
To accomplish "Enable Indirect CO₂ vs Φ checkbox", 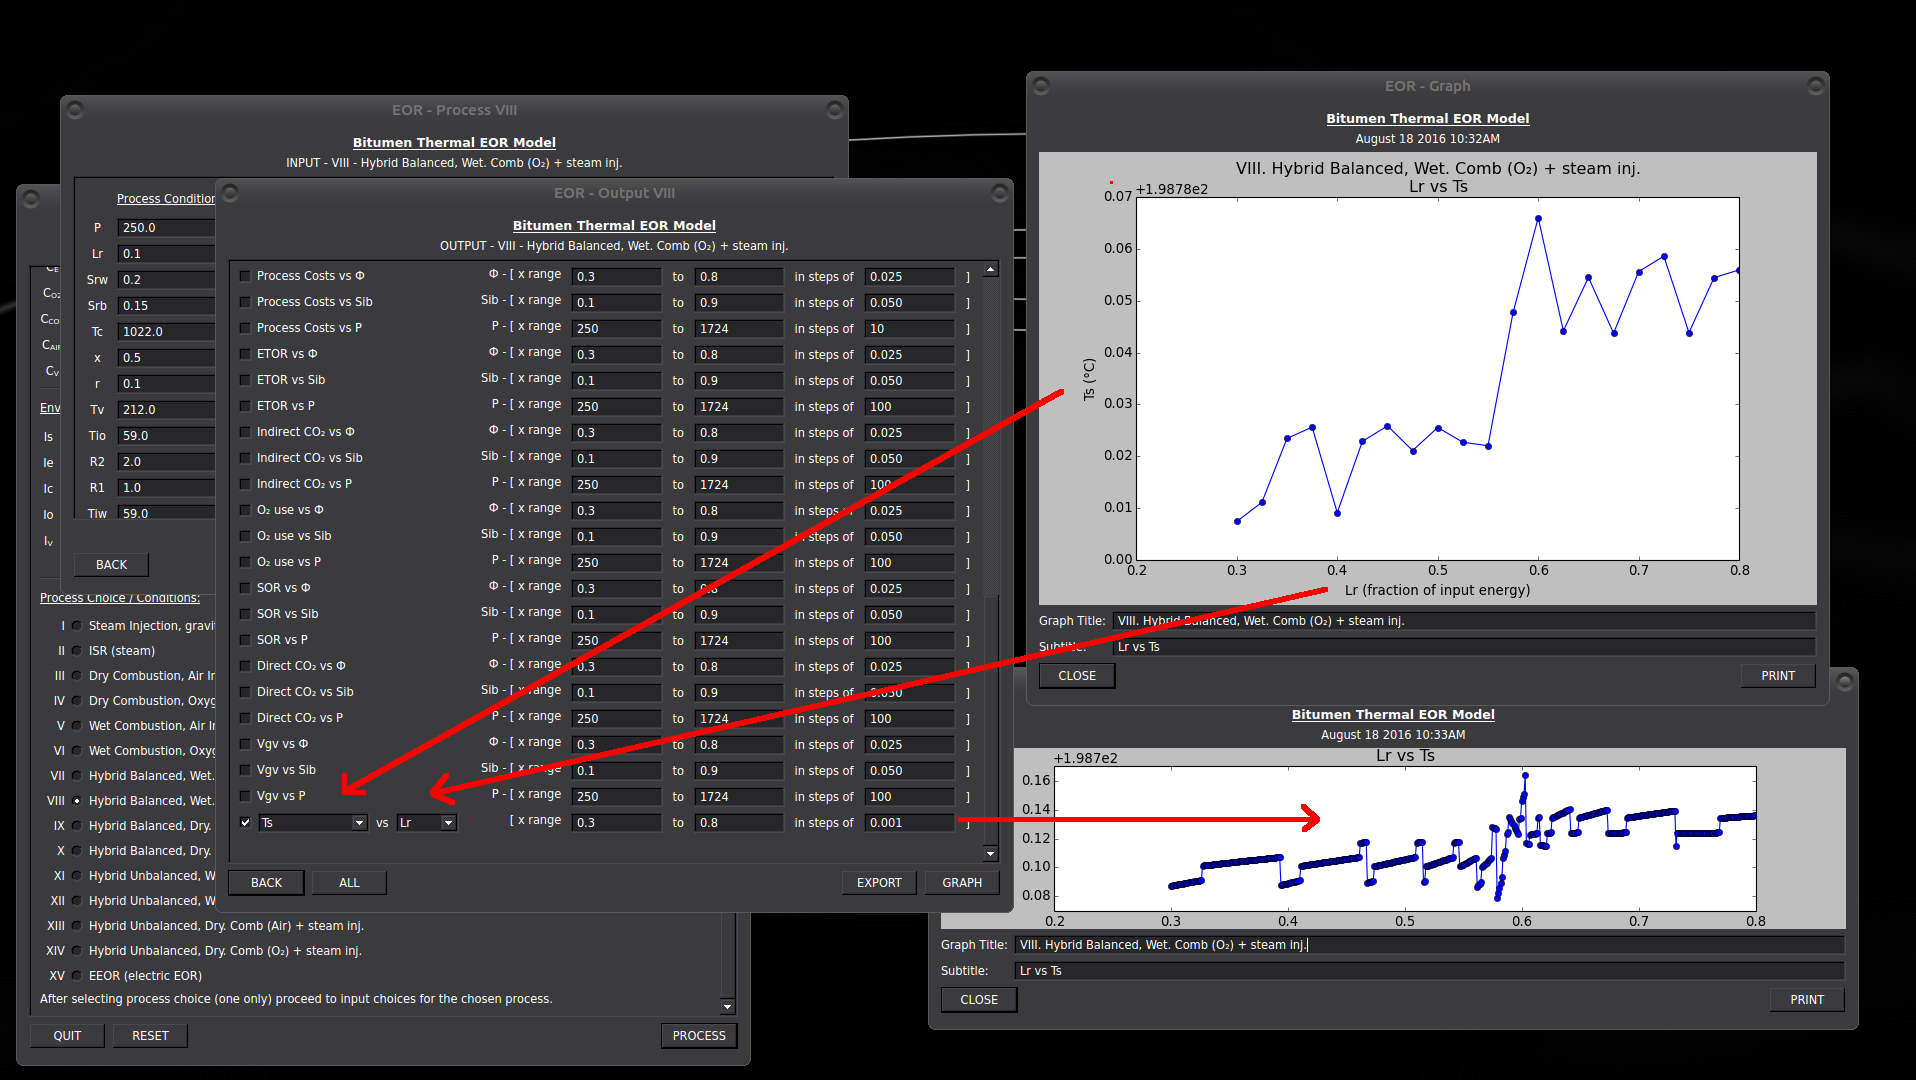I will click(245, 432).
